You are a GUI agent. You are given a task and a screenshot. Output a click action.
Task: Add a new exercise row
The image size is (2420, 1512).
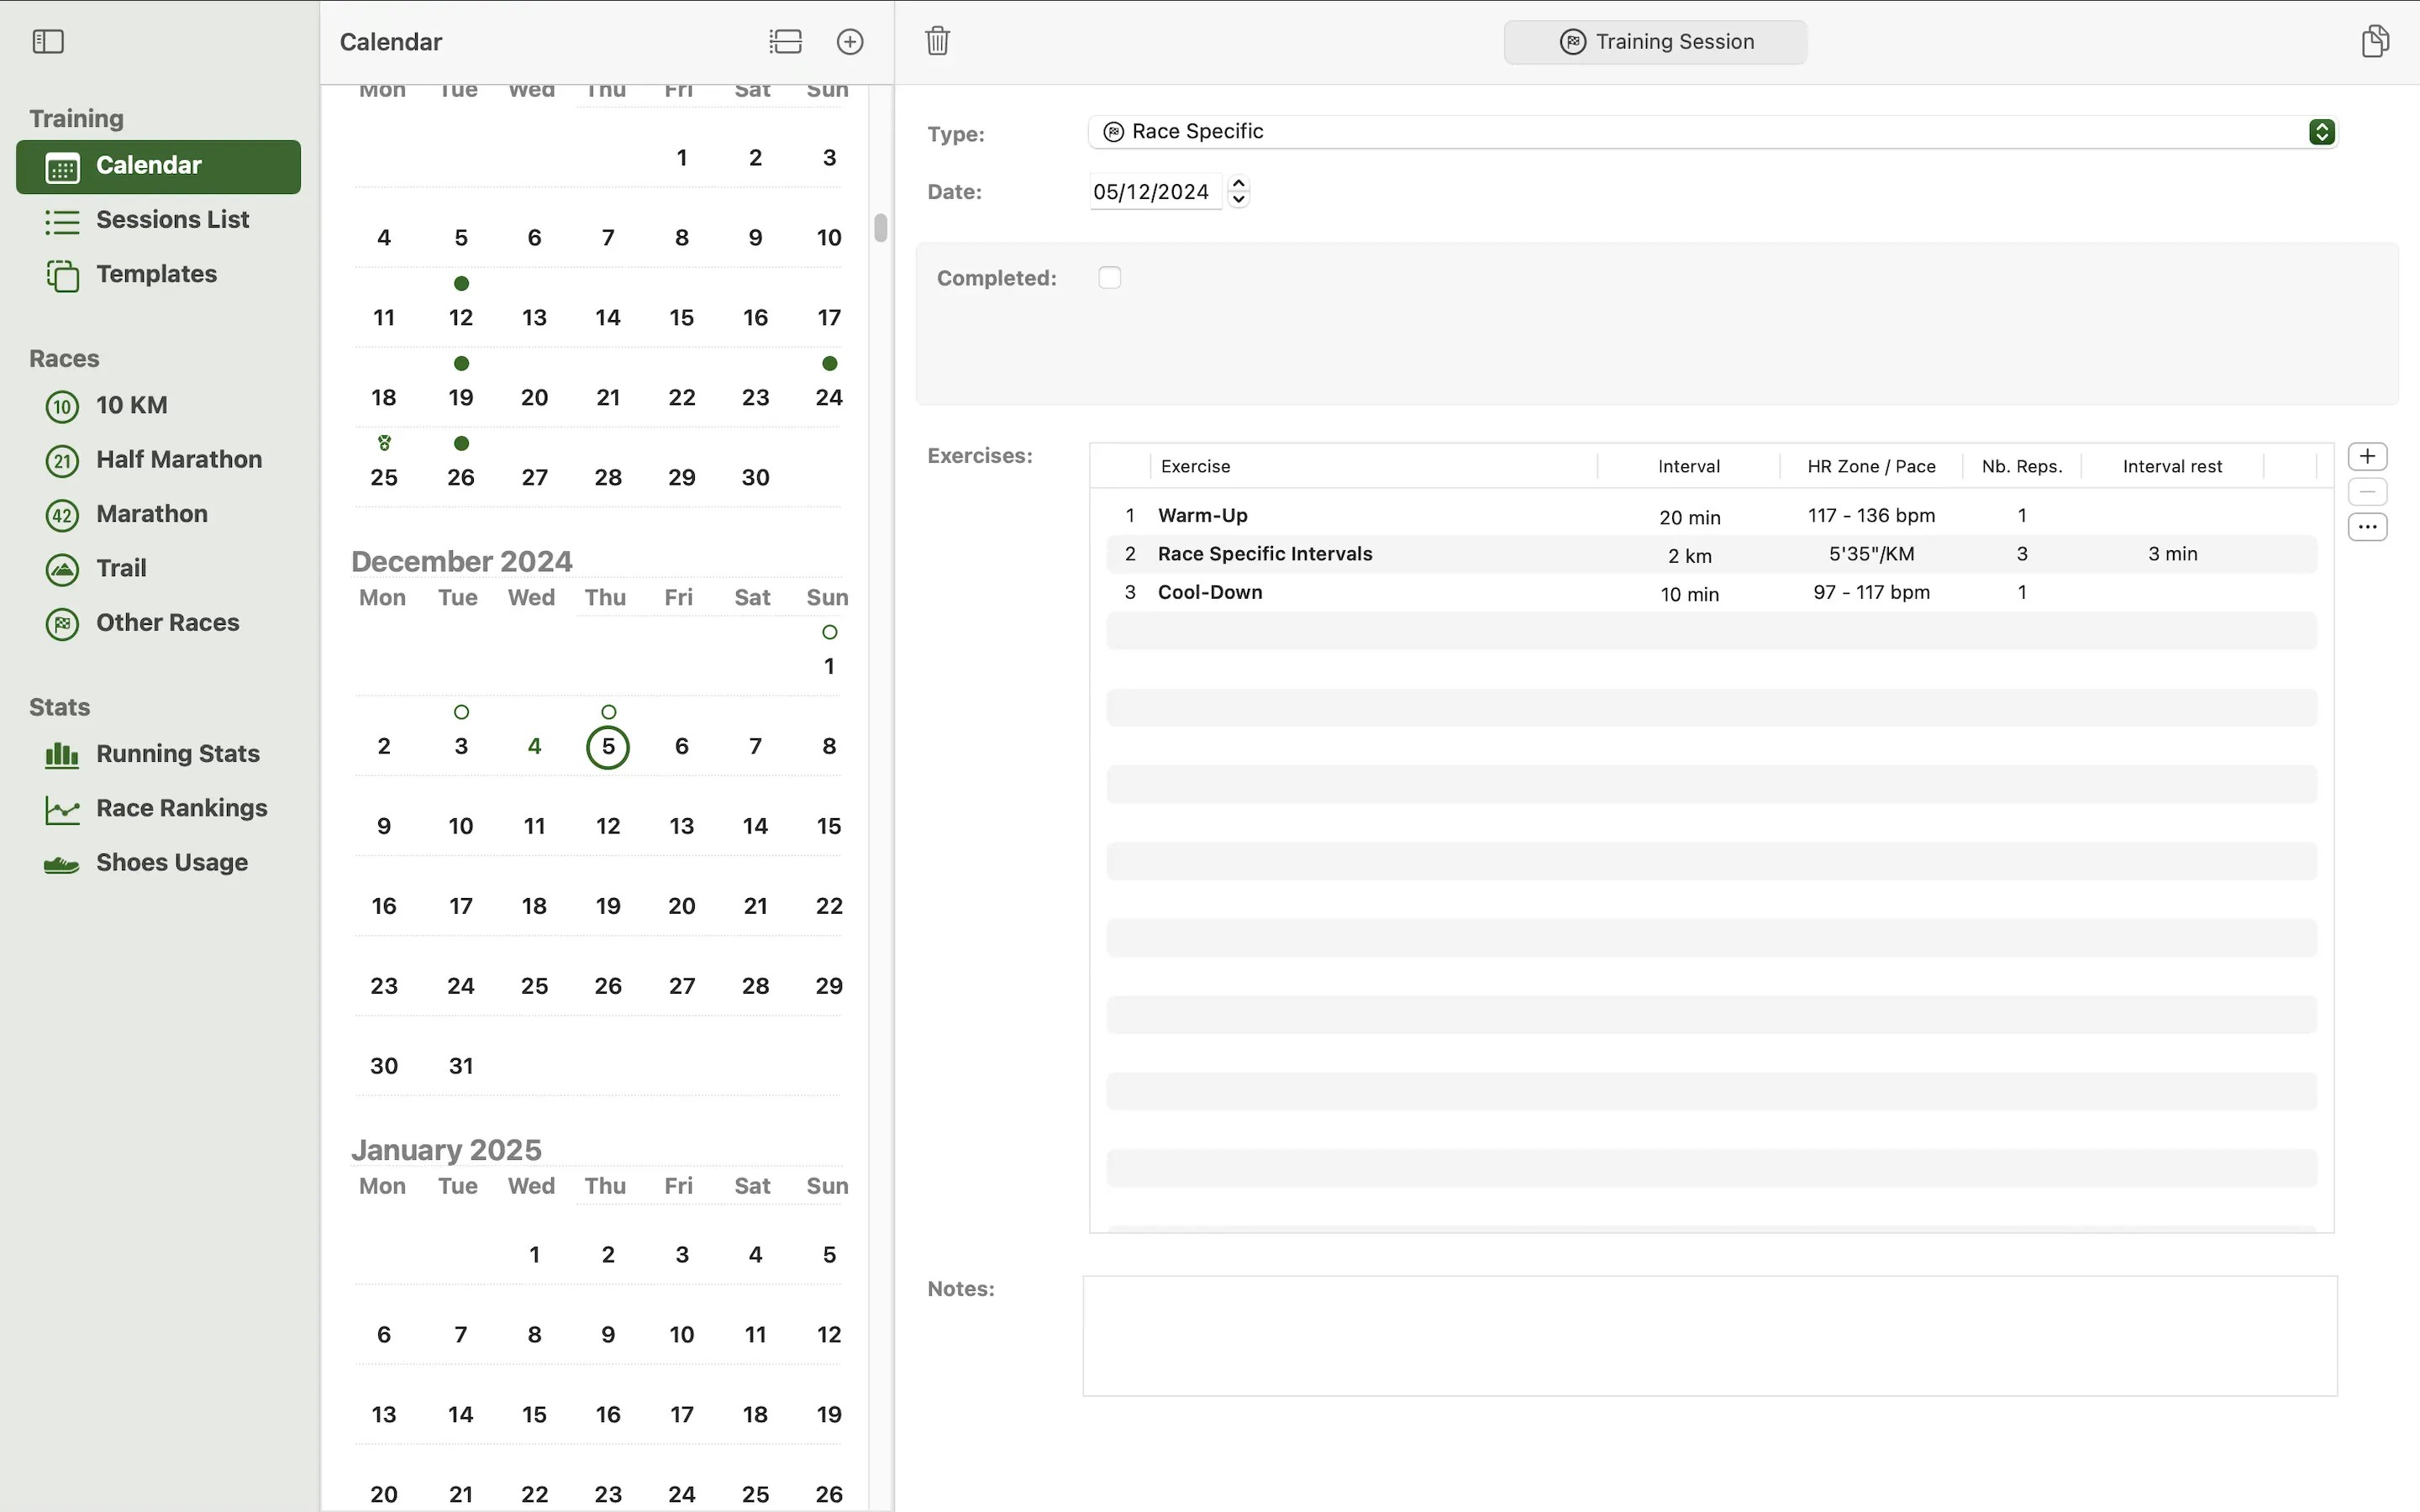tap(2367, 456)
